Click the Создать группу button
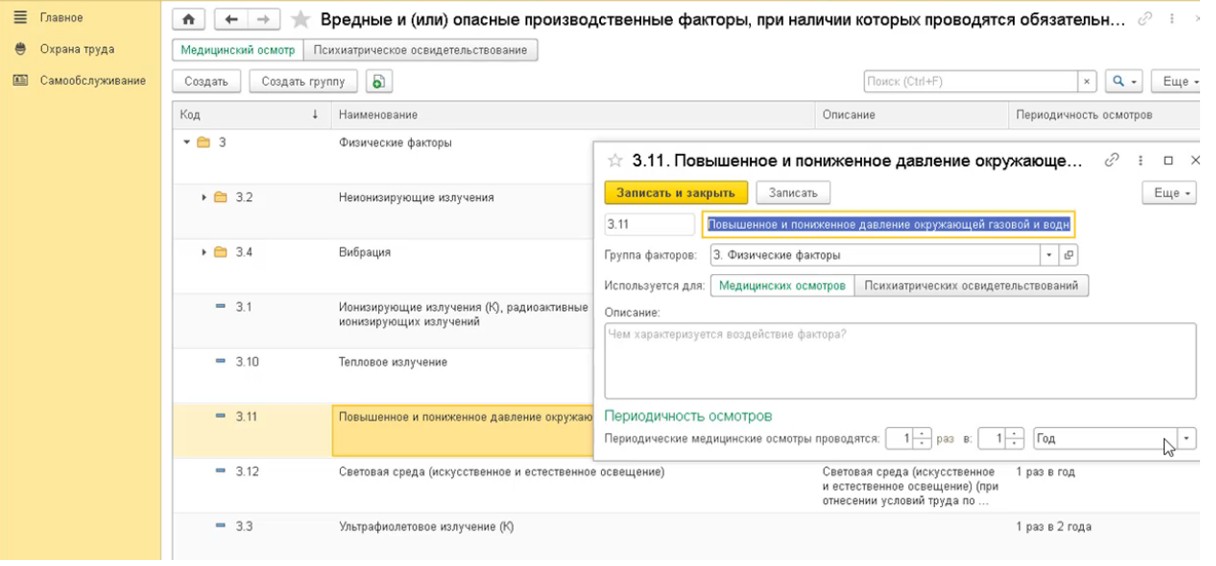Image resolution: width=1216 pixels, height=566 pixels. [x=303, y=82]
